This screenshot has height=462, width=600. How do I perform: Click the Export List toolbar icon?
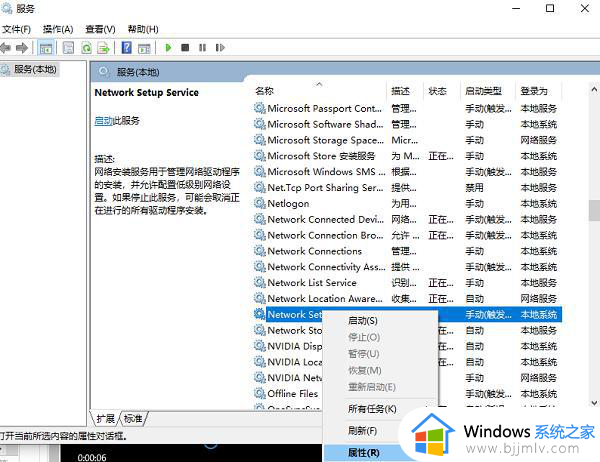pos(103,48)
